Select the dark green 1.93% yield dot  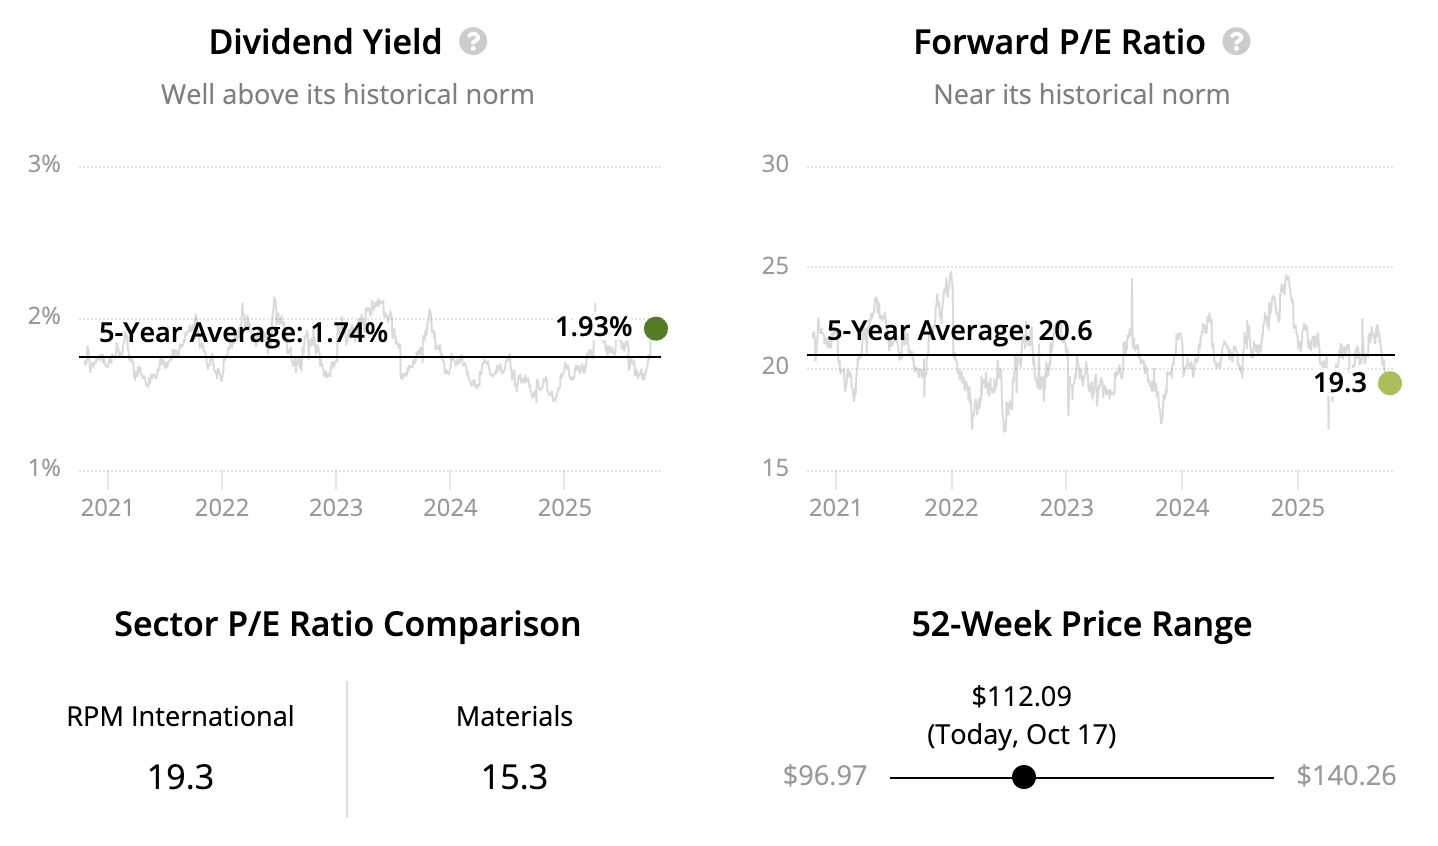(656, 328)
